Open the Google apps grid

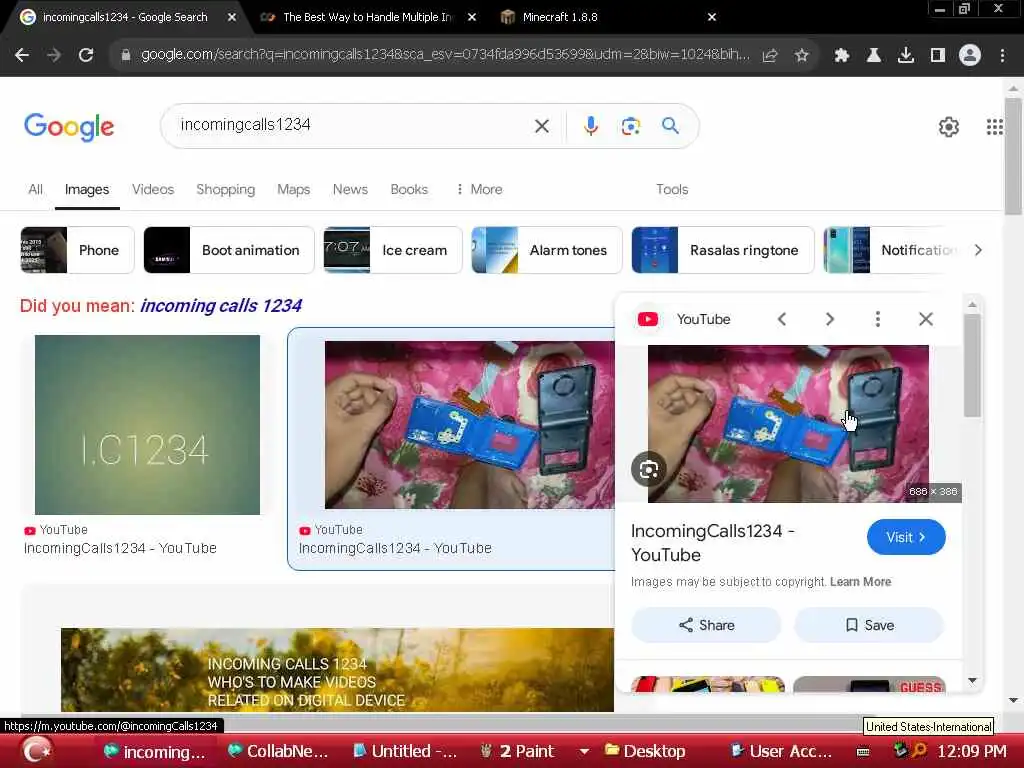click(x=994, y=127)
